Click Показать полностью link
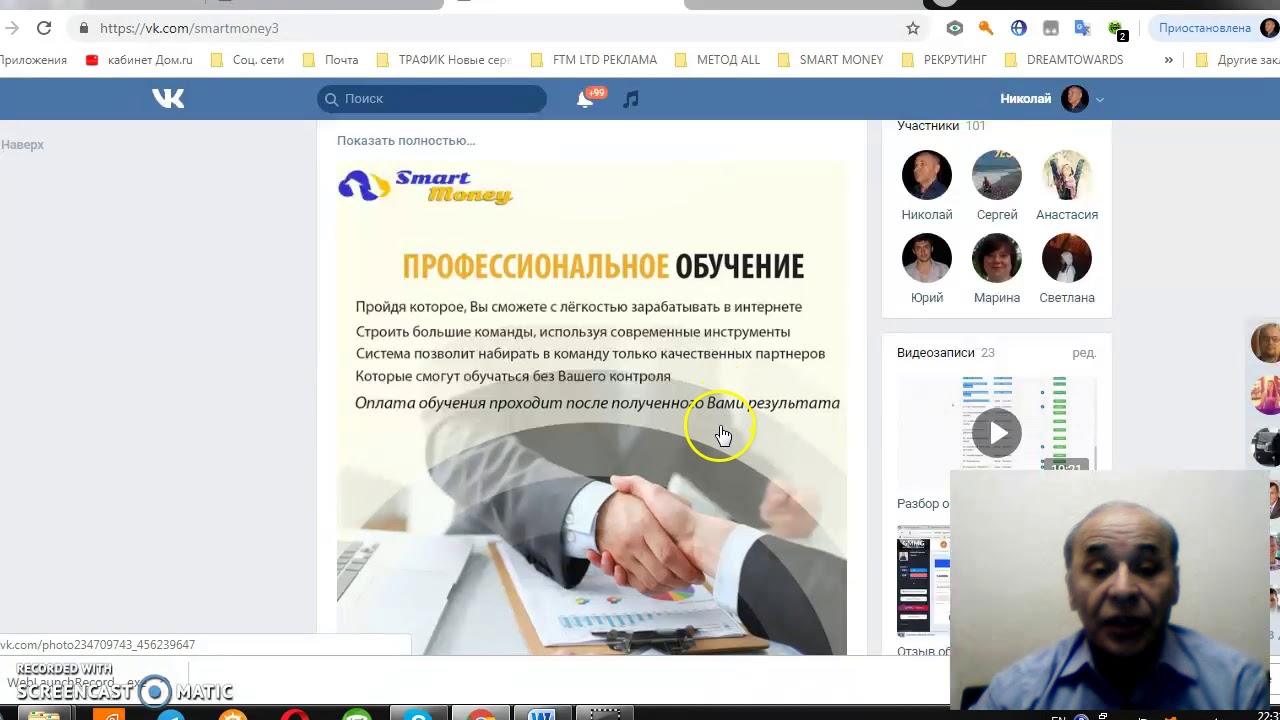The height and width of the screenshot is (720, 1280). 406,141
